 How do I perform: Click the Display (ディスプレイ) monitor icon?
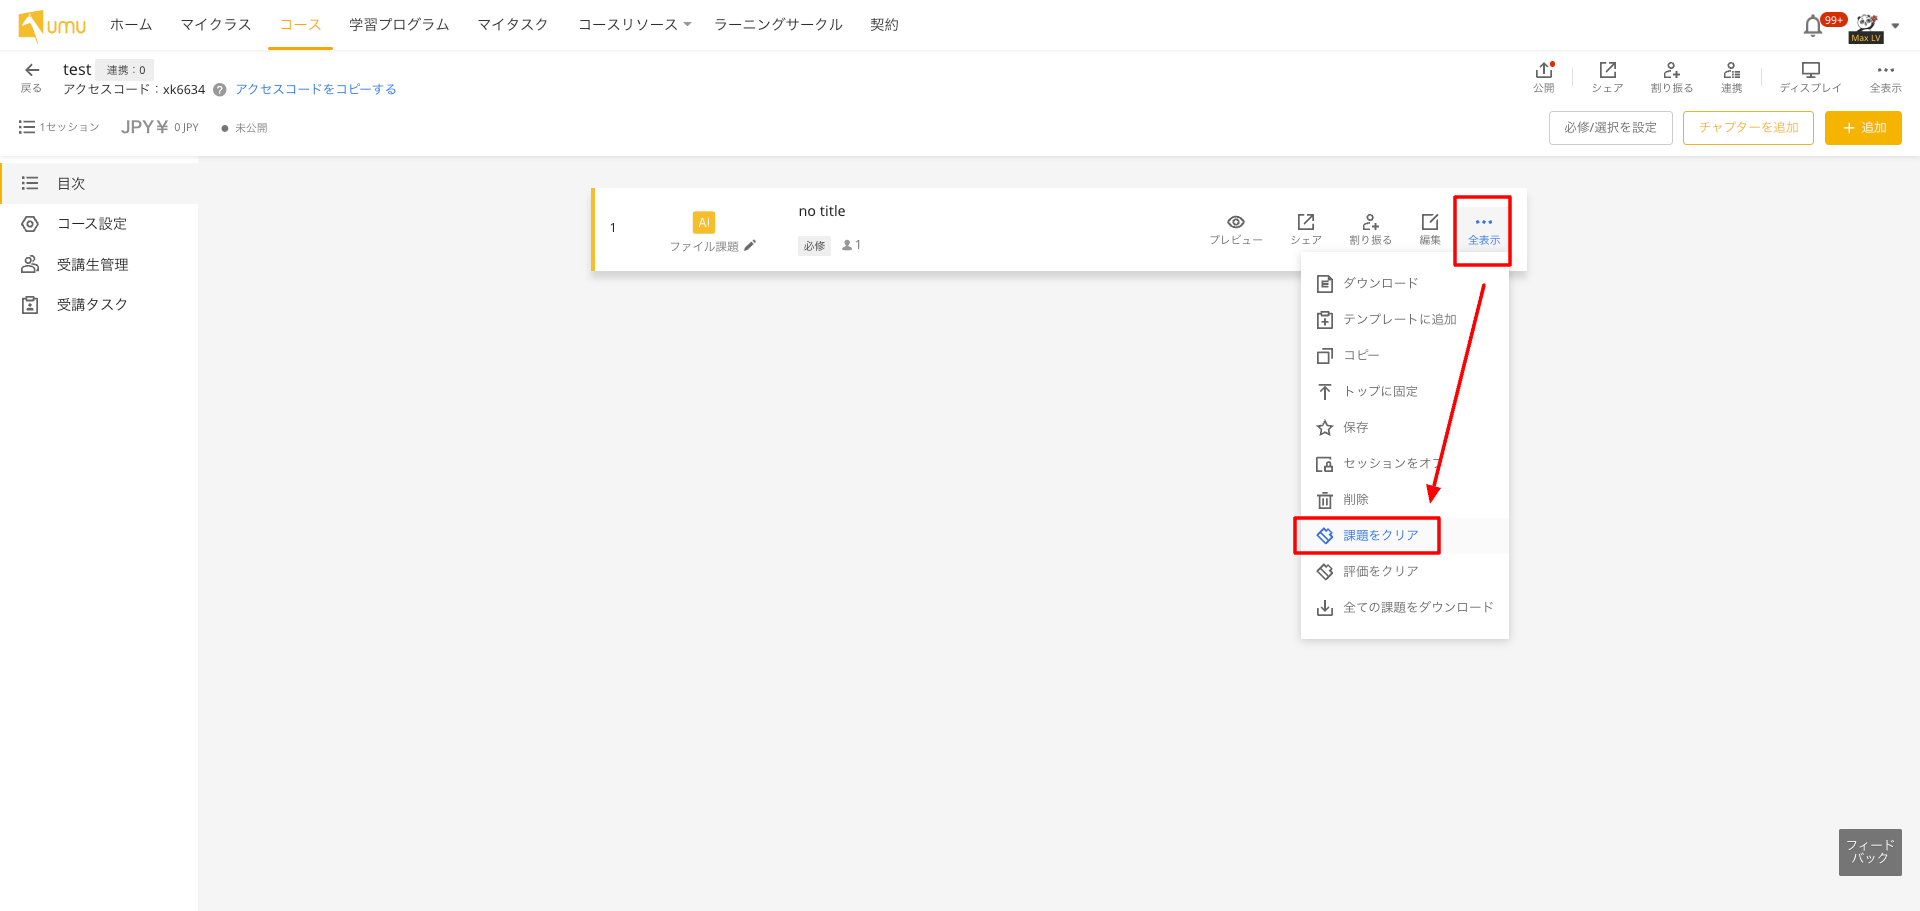pos(1810,71)
